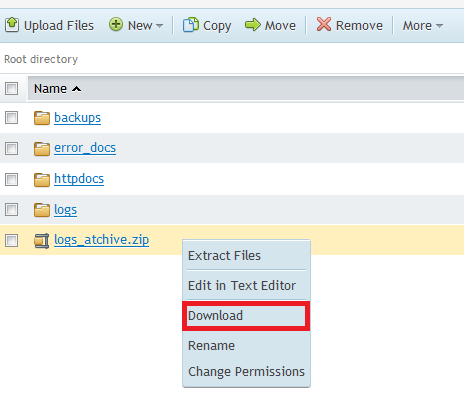Open the logs folder link
The image size is (464, 402).
65,210
